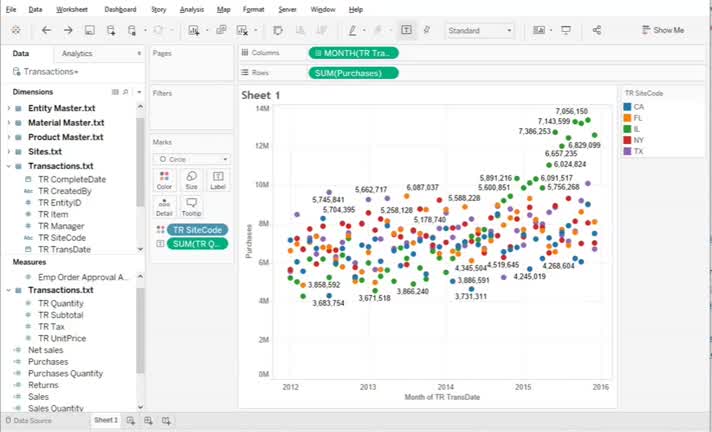The height and width of the screenshot is (432, 712).
Task: Open the File menu
Action: click(11, 9)
